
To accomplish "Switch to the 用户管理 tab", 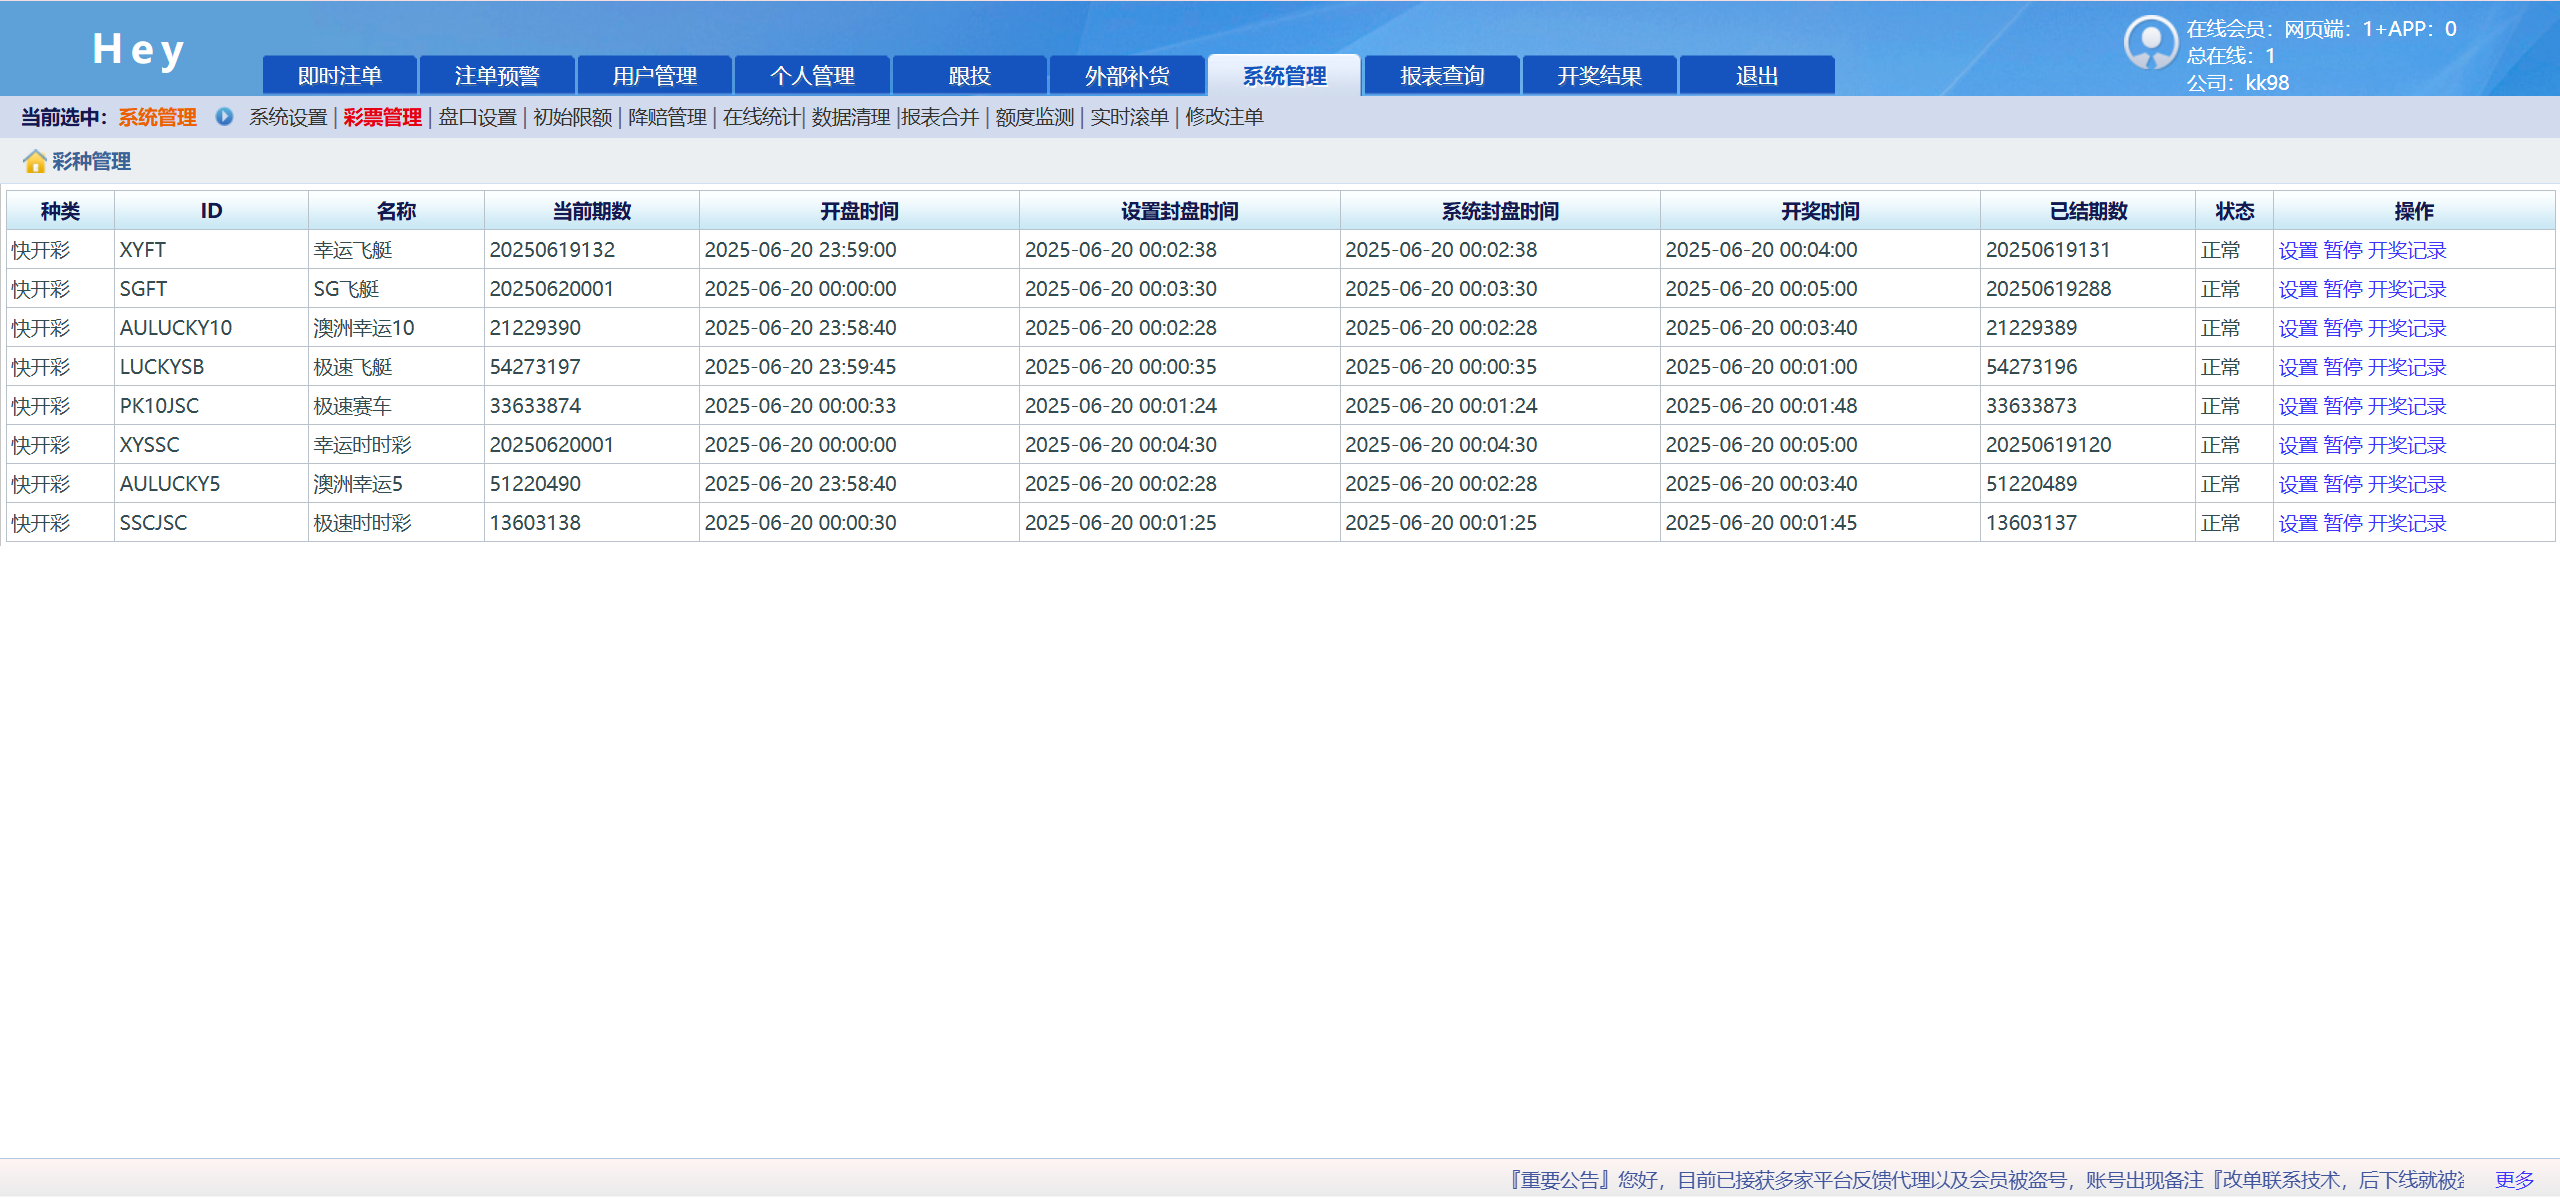I will click(655, 74).
